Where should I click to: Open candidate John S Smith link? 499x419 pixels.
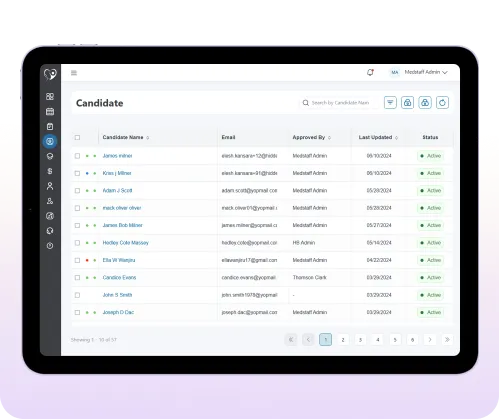[x=117, y=295]
